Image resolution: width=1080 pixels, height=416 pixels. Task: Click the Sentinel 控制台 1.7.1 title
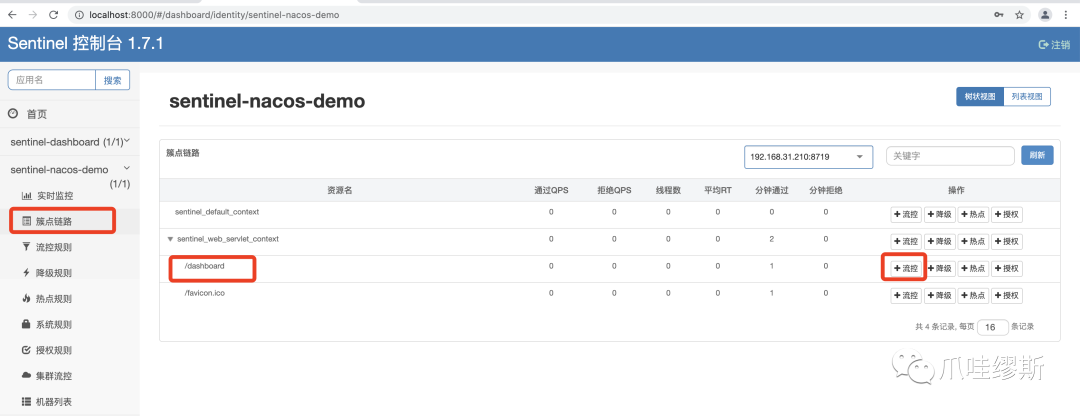coord(85,44)
